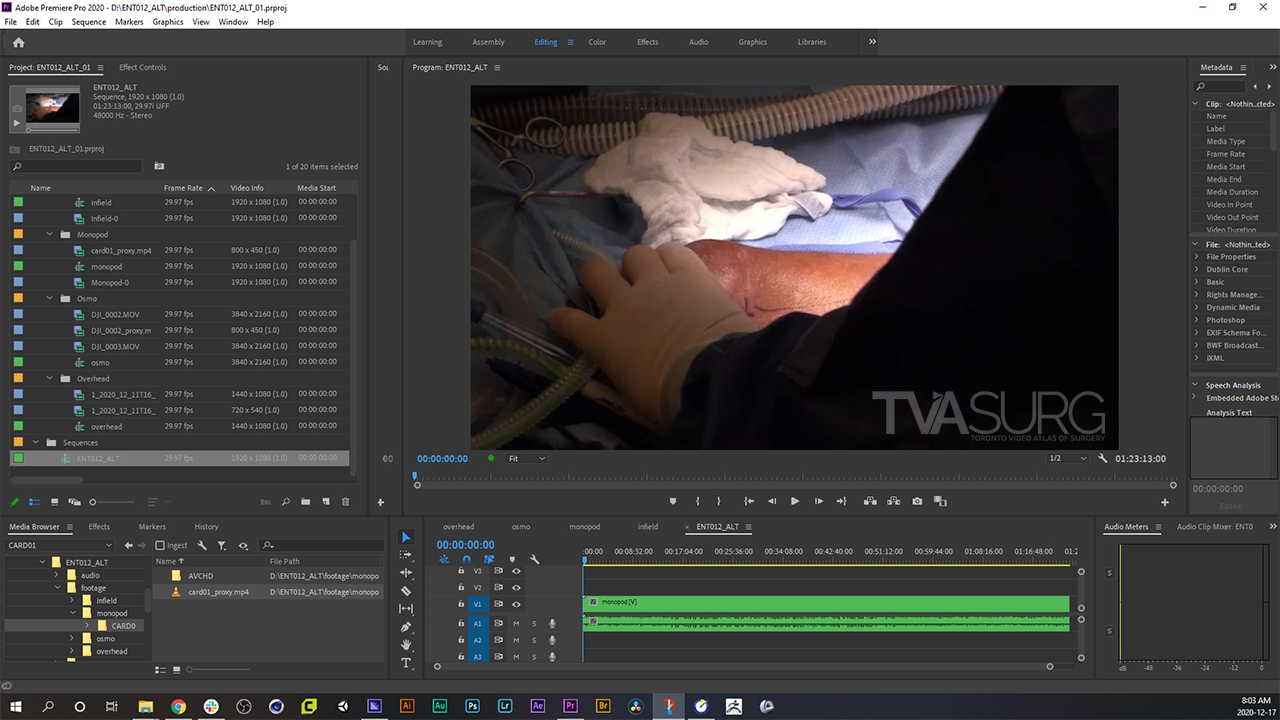Viewport: 1280px width, 720px height.
Task: Click Mark In button in Program monitor
Action: coord(697,501)
